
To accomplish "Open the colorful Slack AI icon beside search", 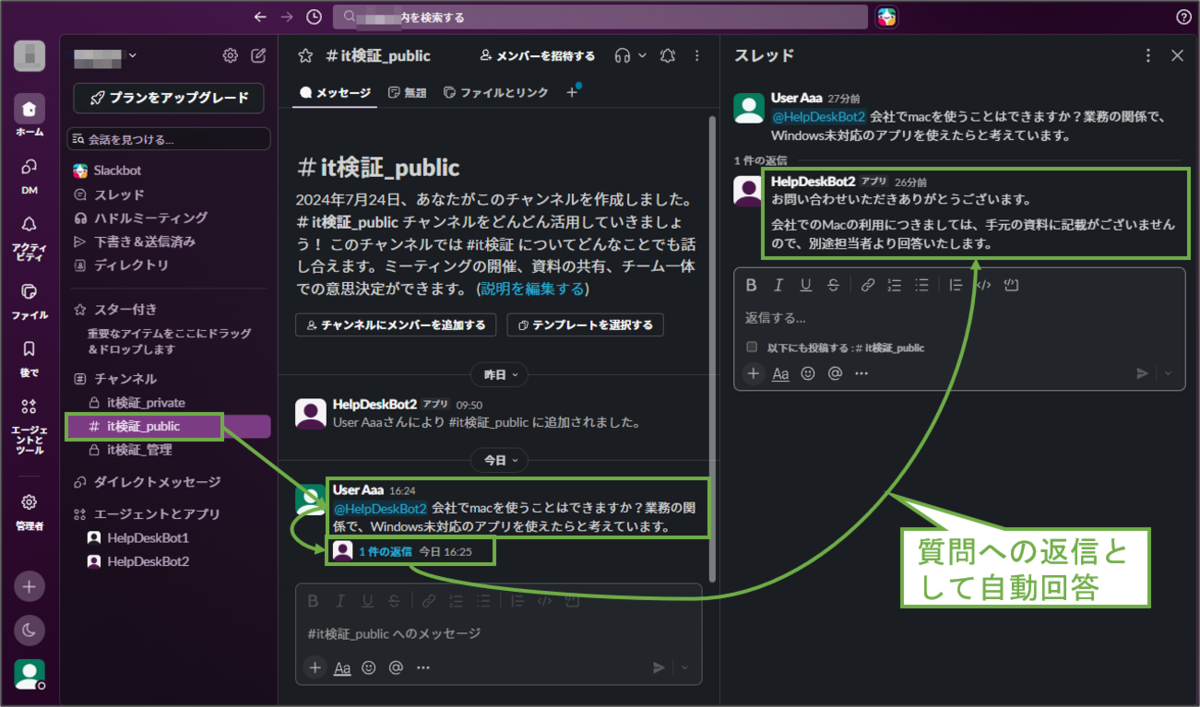I will click(x=886, y=17).
